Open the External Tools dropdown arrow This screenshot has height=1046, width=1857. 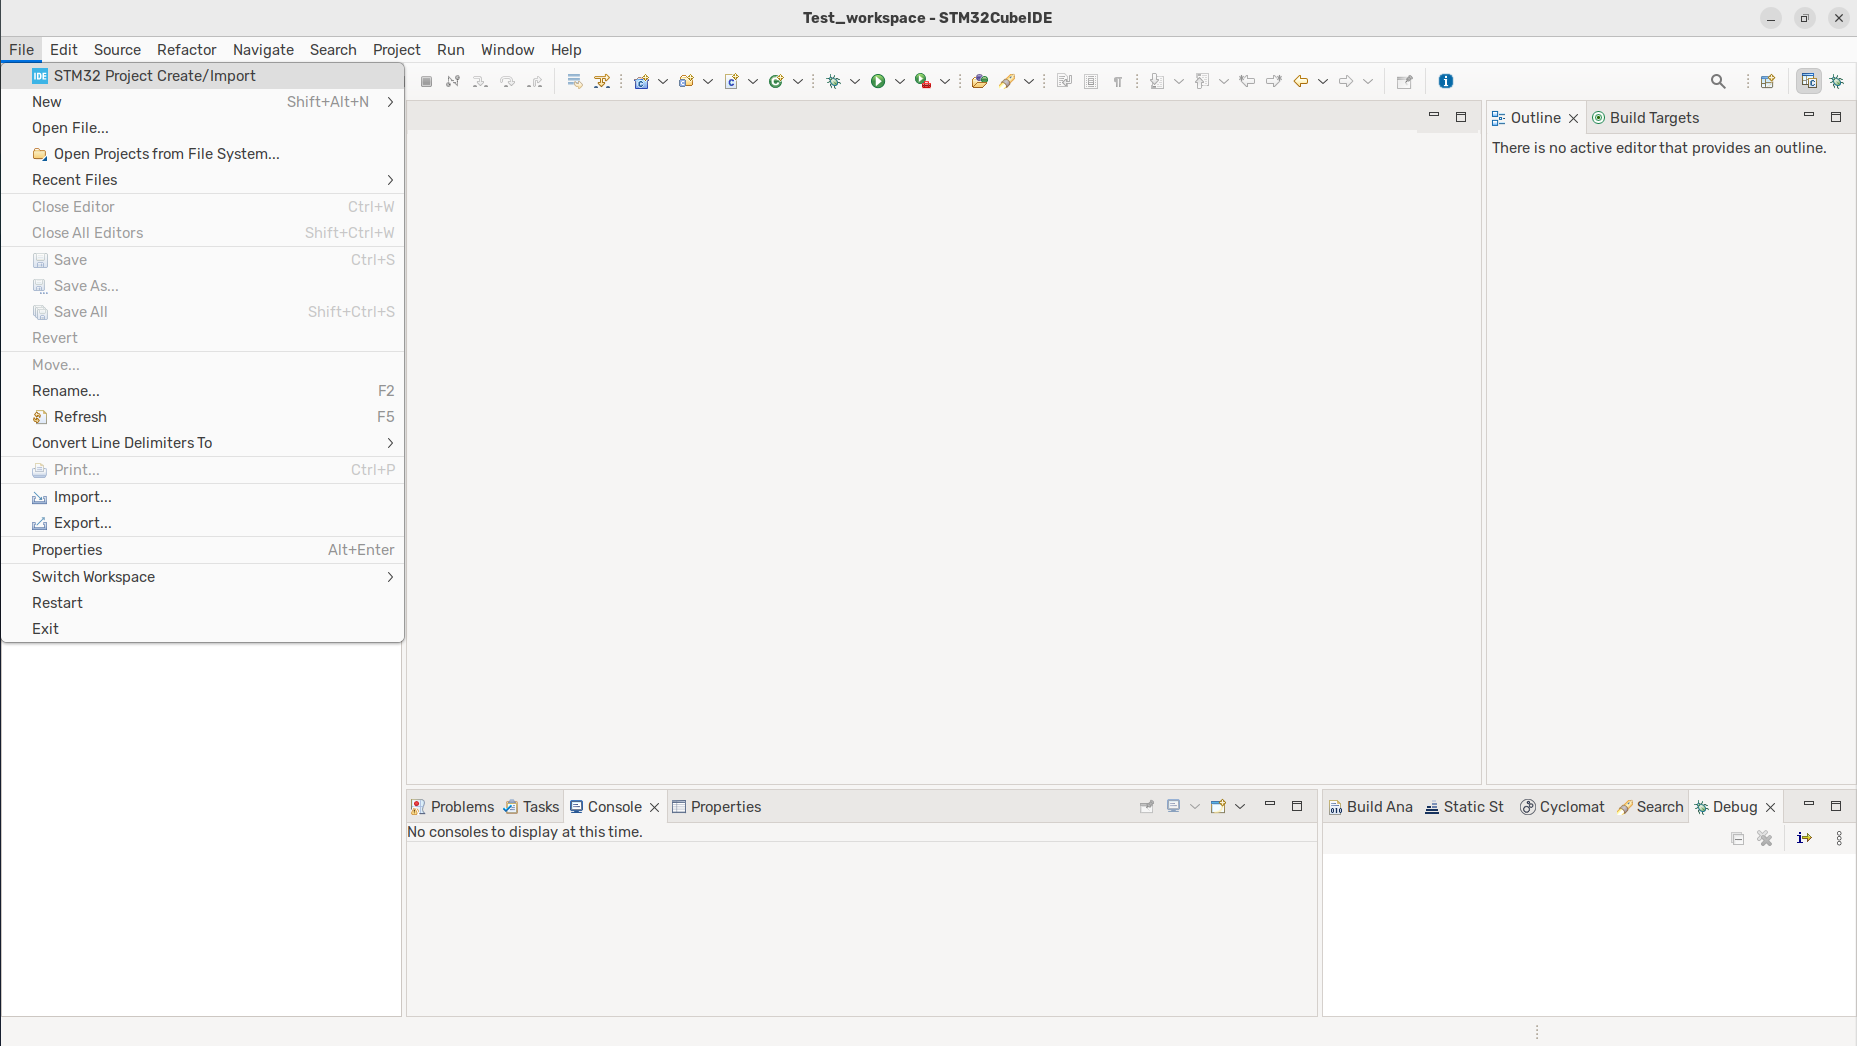point(945,82)
